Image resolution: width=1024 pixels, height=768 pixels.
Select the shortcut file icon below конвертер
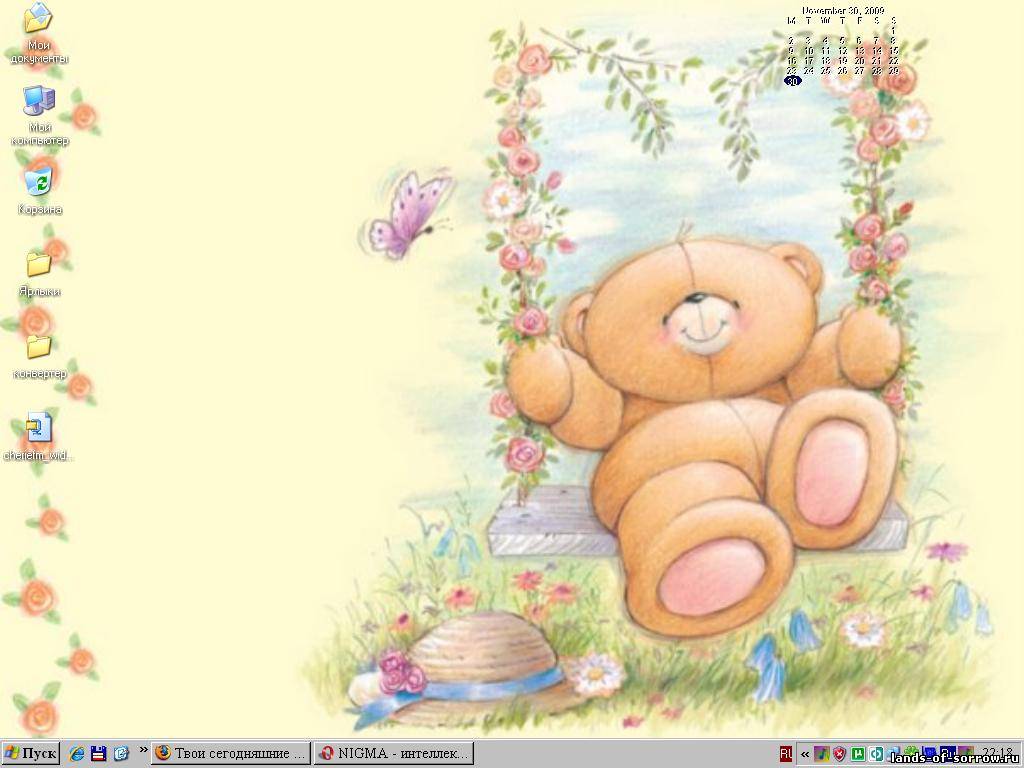coord(39,437)
